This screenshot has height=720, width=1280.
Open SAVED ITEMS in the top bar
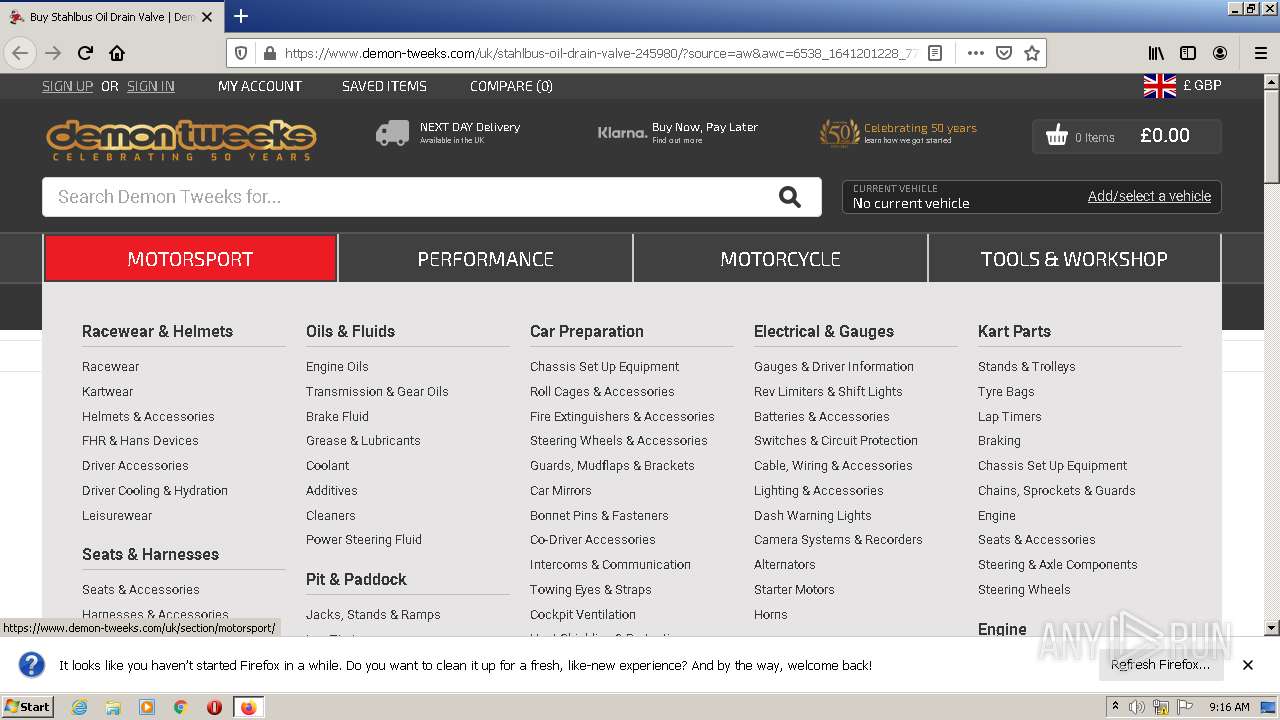pyautogui.click(x=384, y=86)
